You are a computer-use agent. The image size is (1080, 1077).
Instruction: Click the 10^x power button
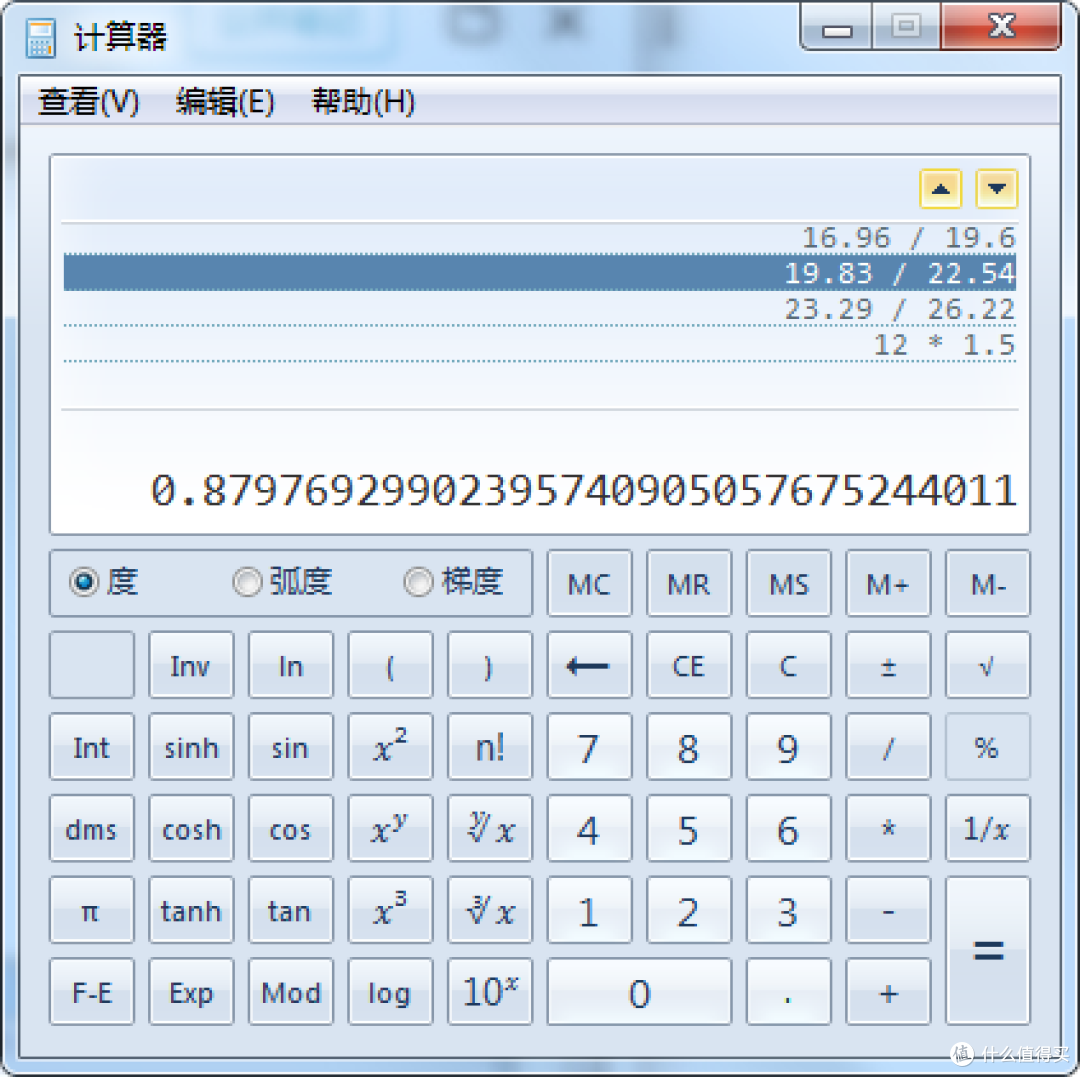coord(490,992)
